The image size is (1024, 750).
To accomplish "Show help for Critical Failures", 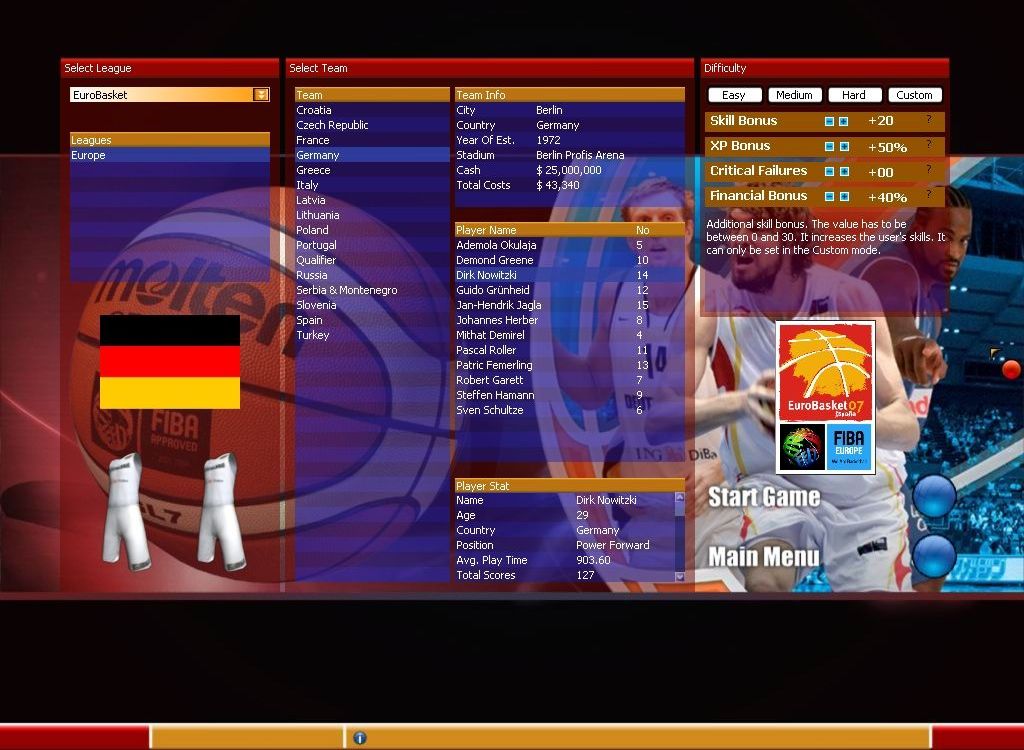I will (x=928, y=170).
